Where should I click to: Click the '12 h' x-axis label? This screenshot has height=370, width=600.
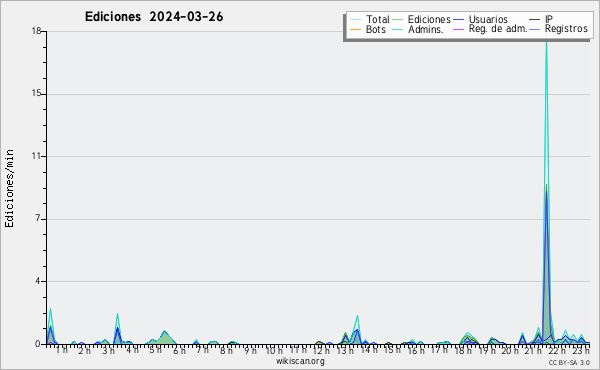321,350
